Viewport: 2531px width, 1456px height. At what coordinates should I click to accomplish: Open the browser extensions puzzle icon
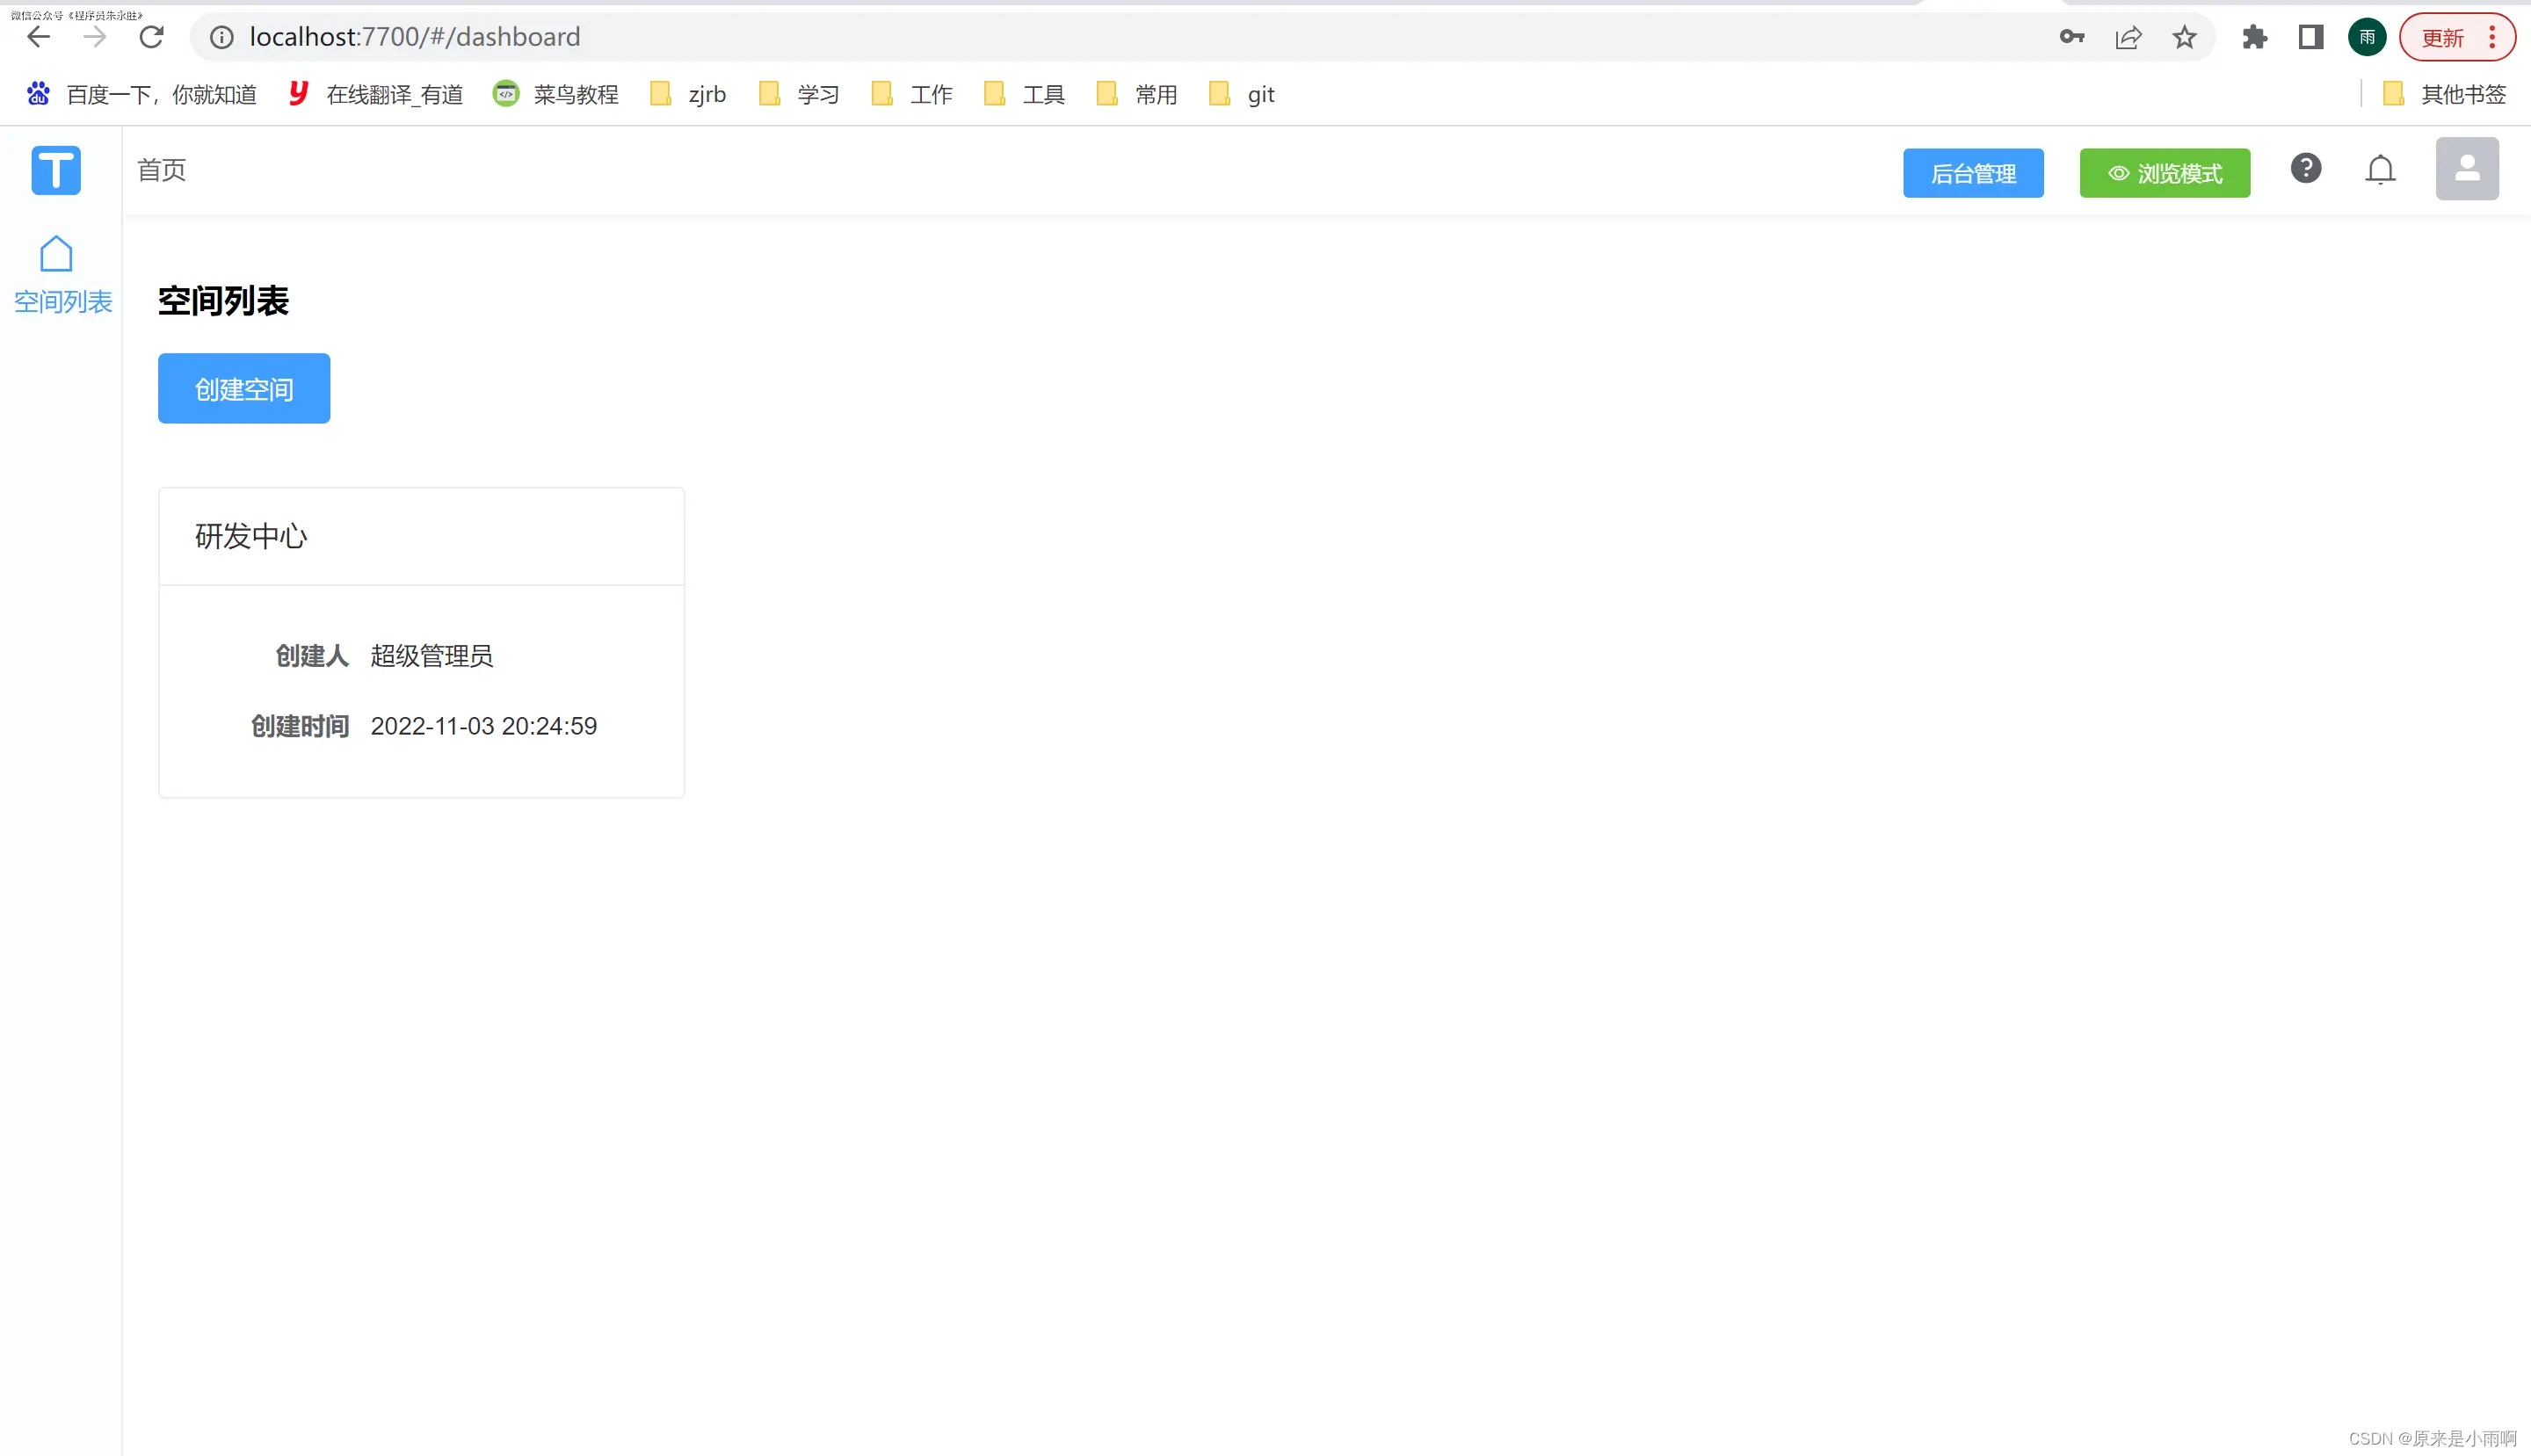(2254, 38)
